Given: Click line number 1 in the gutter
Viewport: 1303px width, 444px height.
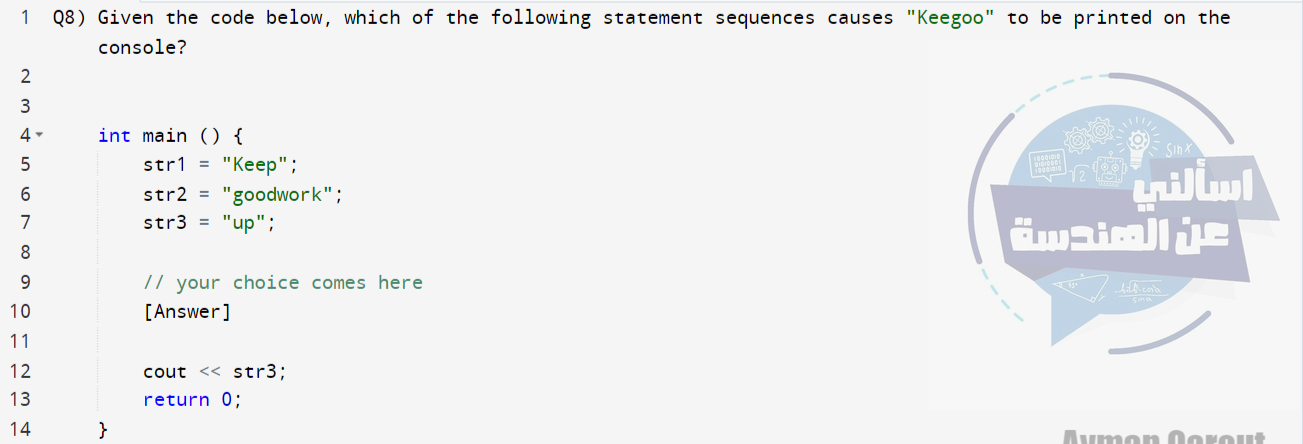Looking at the screenshot, I should pyautogui.click(x=25, y=18).
